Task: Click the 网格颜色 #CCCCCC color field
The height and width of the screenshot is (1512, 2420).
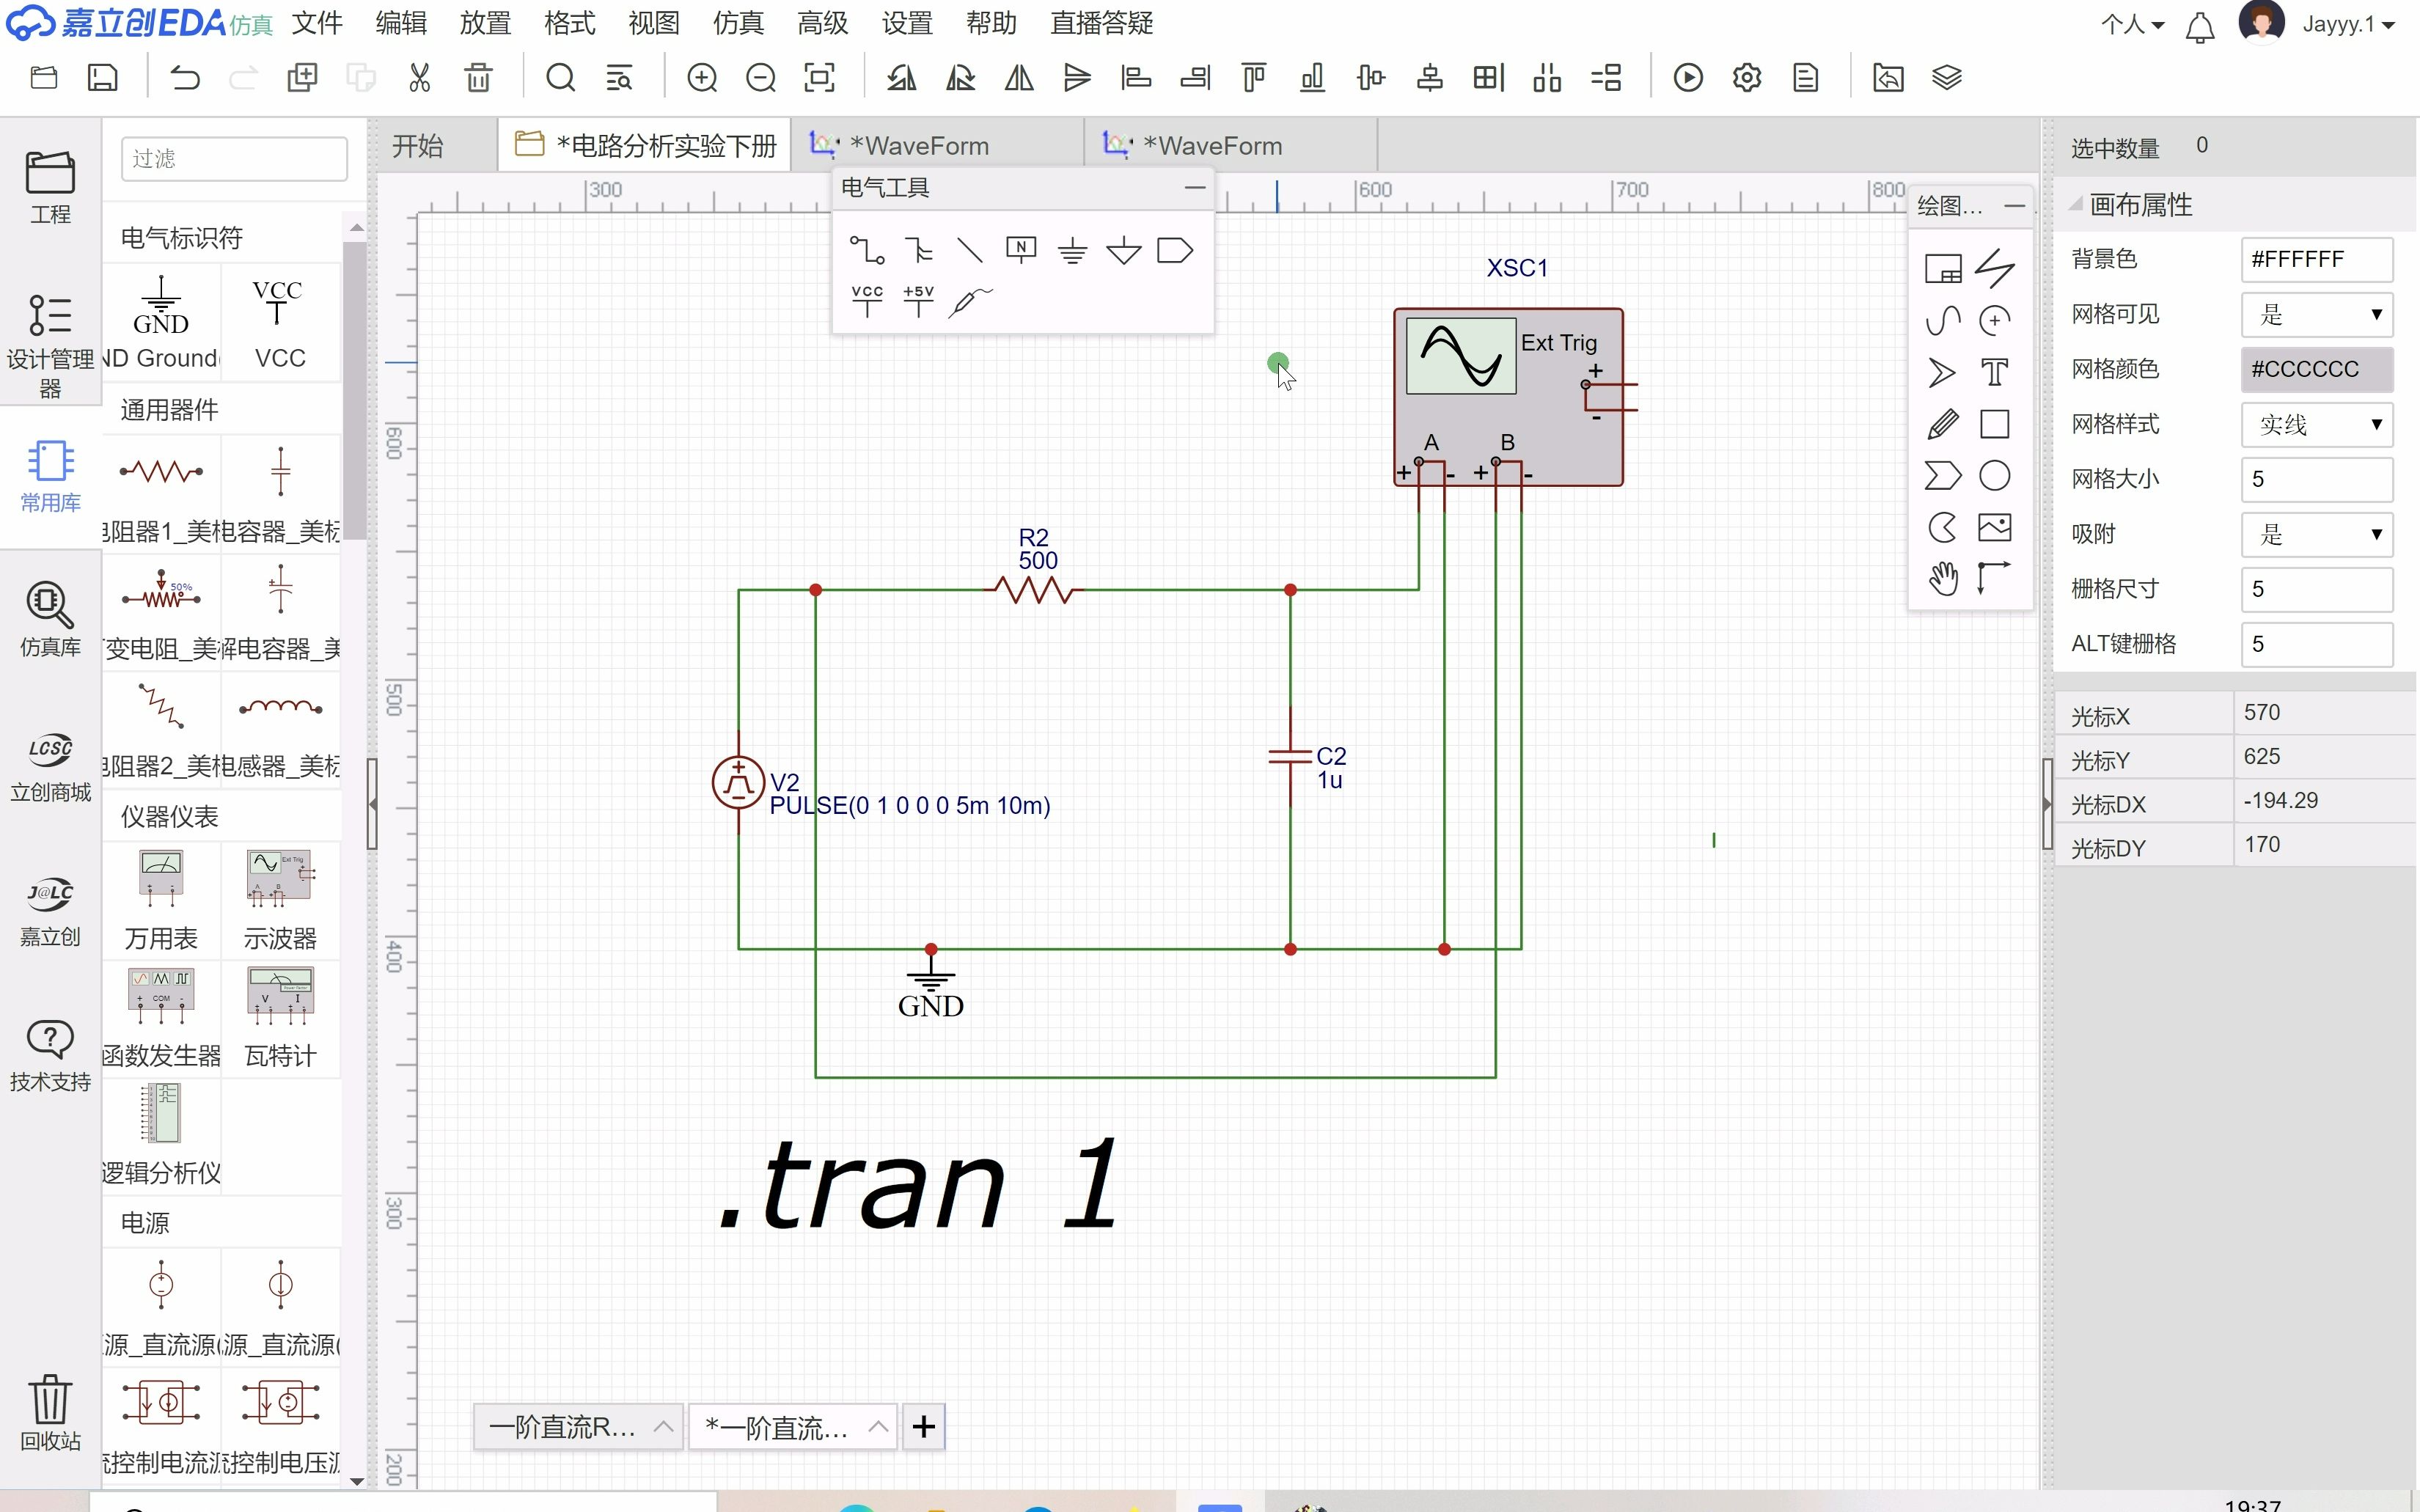Action: 2316,370
